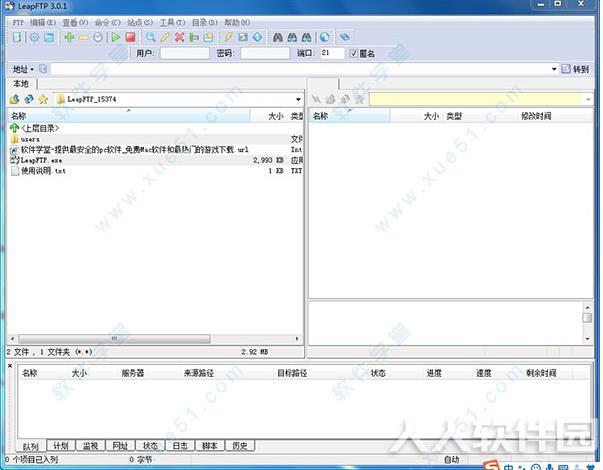
Task: Switch to the 监视 tab
Action: coord(91,445)
